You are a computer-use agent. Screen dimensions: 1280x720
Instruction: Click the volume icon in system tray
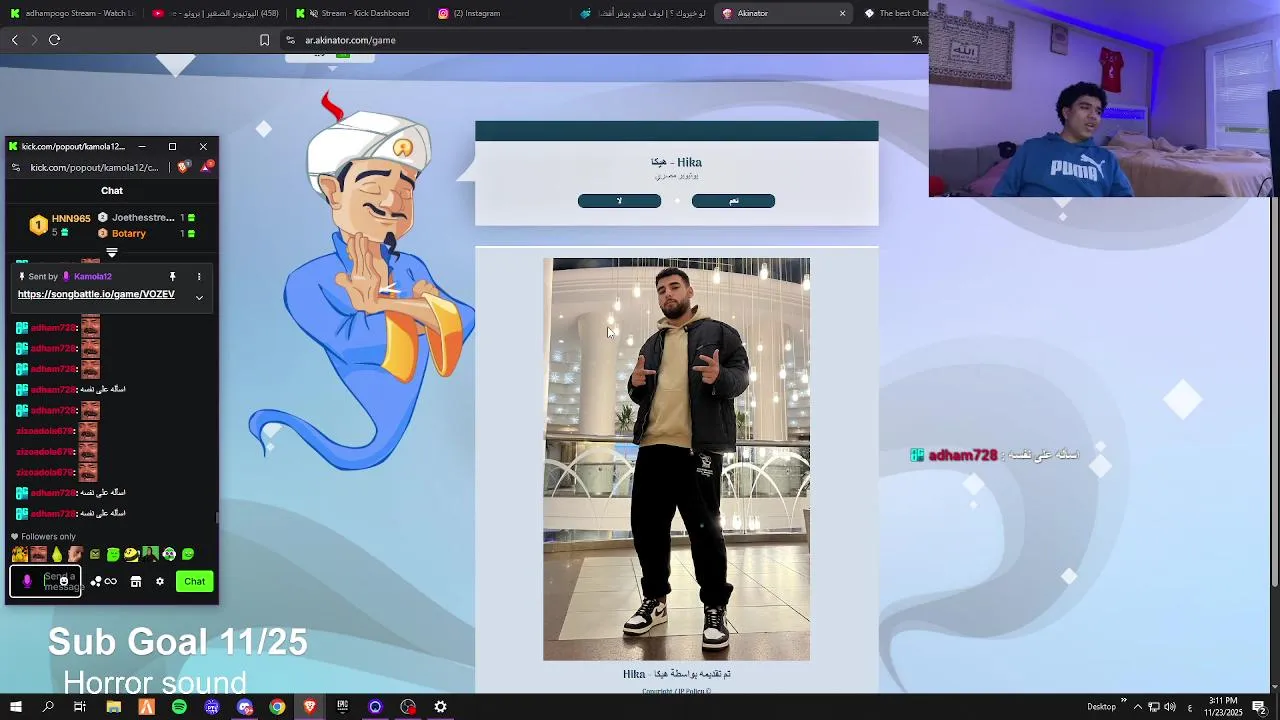[1170, 707]
